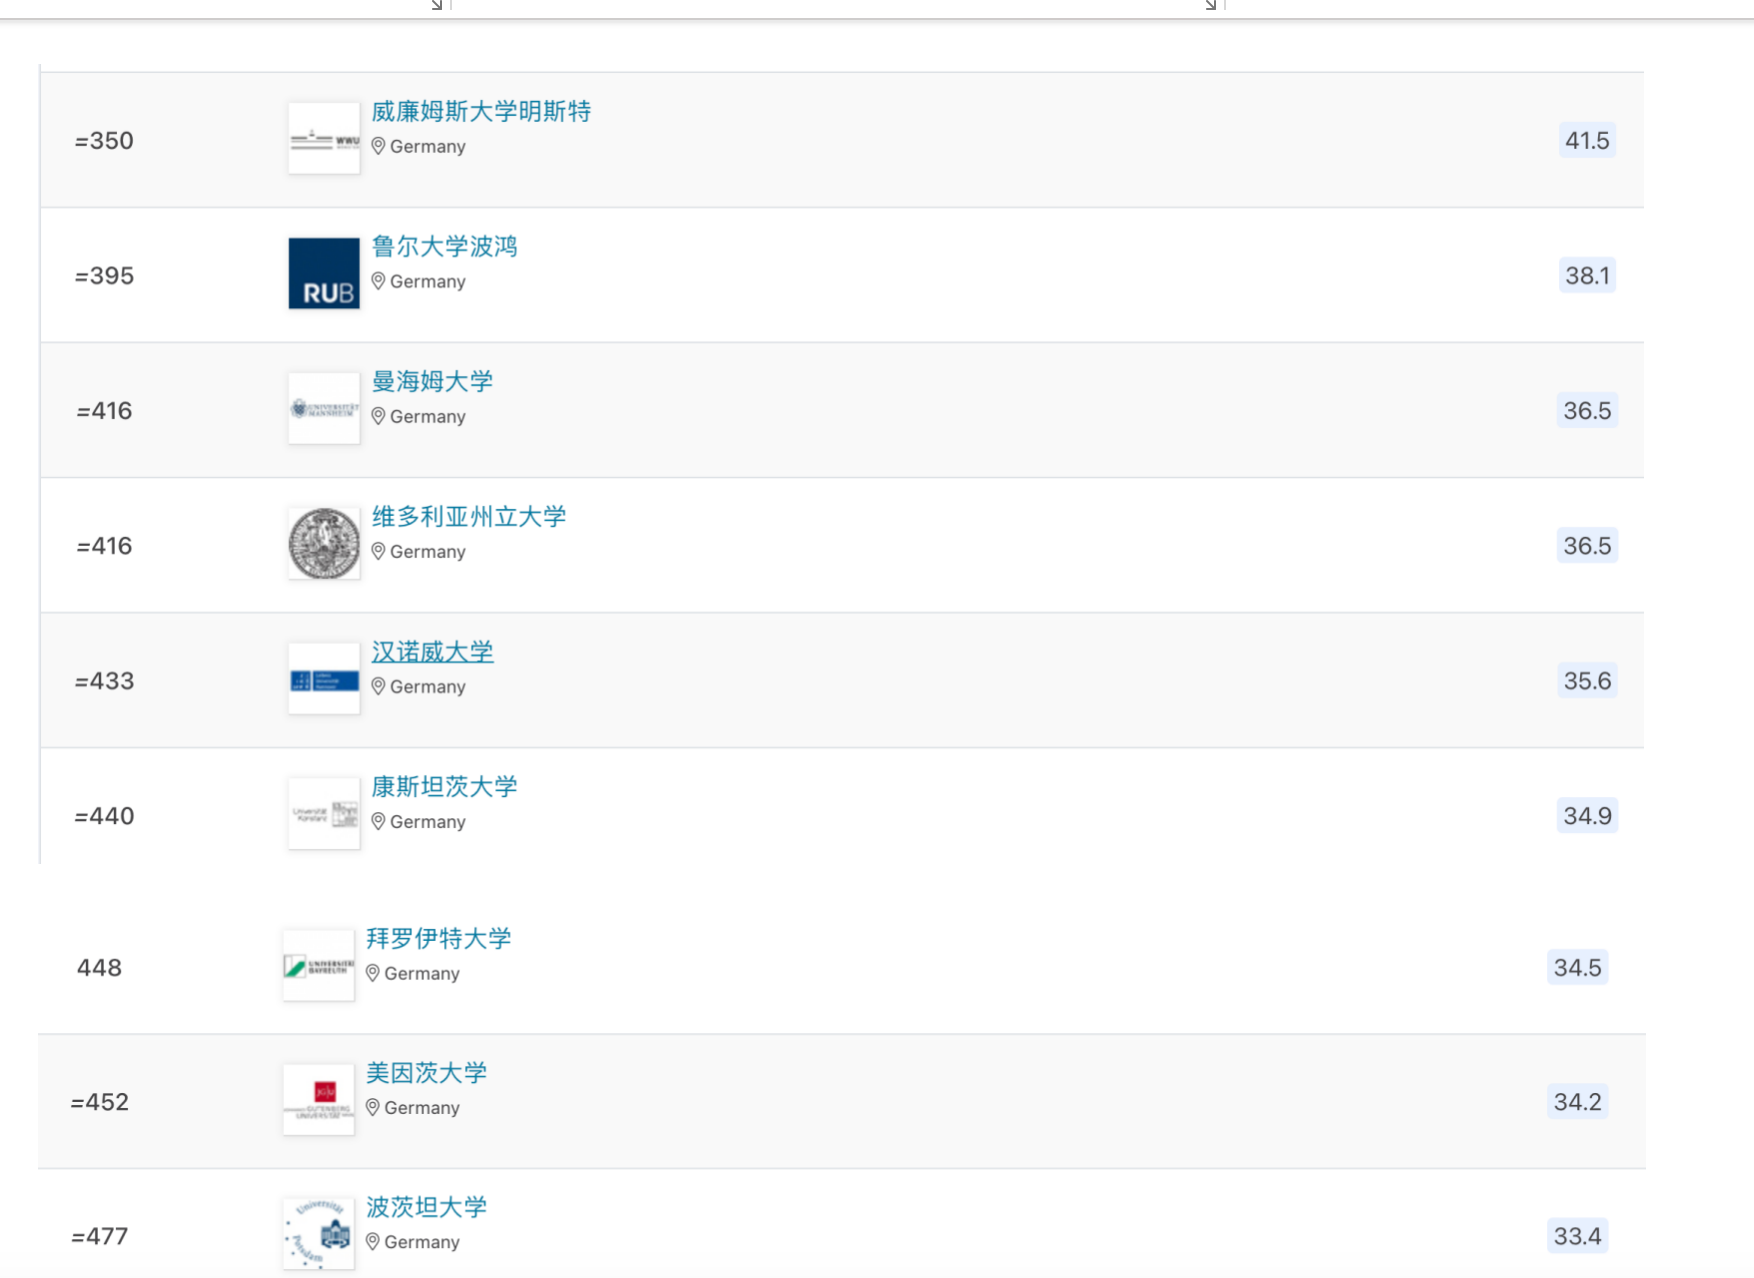Click location pin icon under 拜罗伊特大学
Image resolution: width=1754 pixels, height=1278 pixels.
pos(372,973)
